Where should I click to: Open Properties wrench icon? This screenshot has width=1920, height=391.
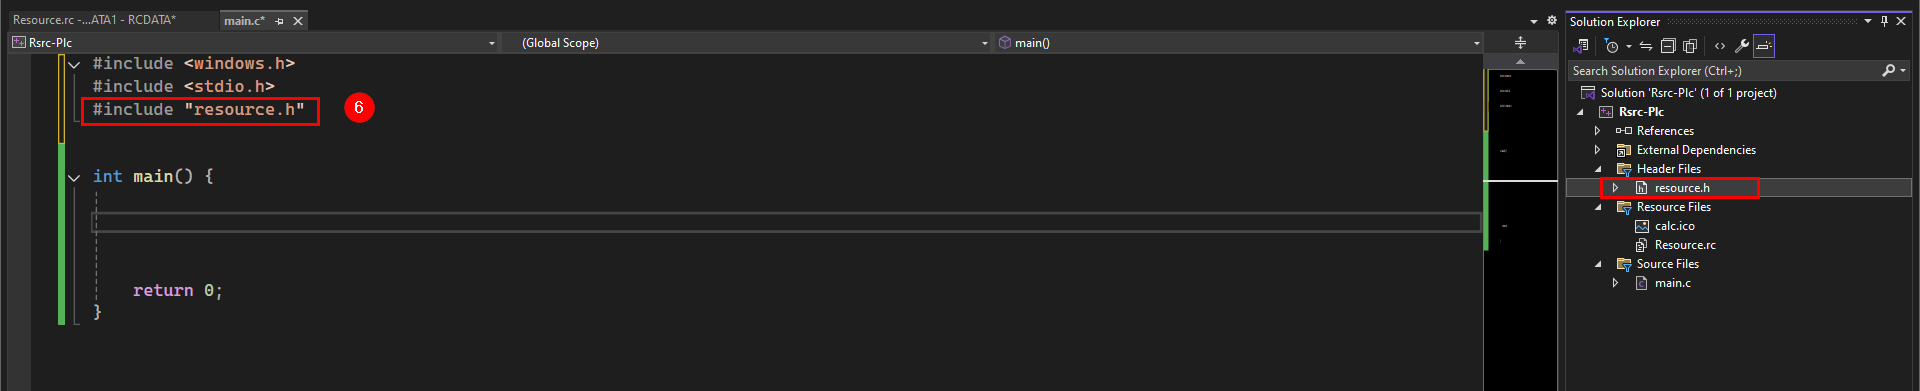pyautogui.click(x=1742, y=46)
